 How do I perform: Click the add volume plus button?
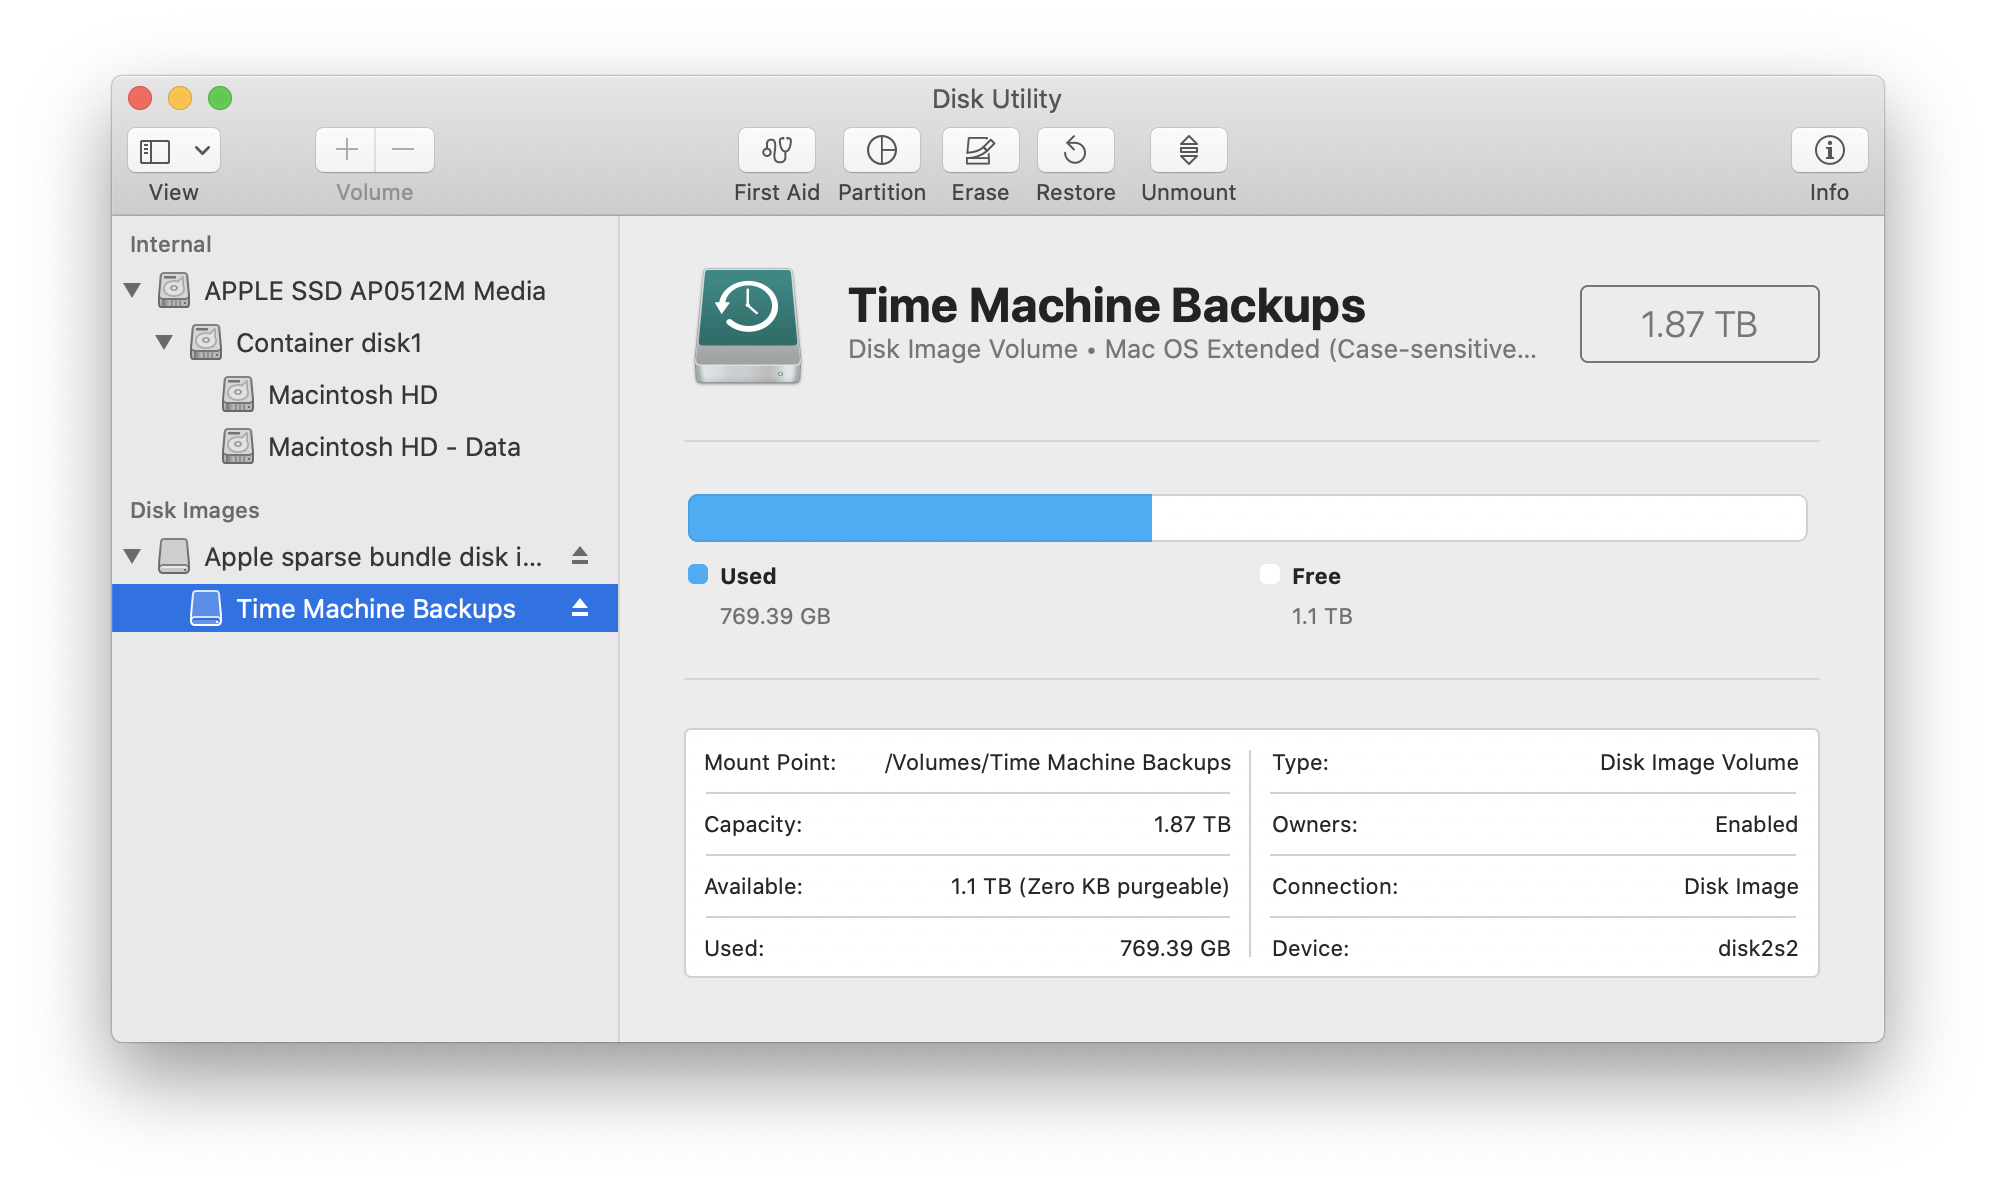346,151
